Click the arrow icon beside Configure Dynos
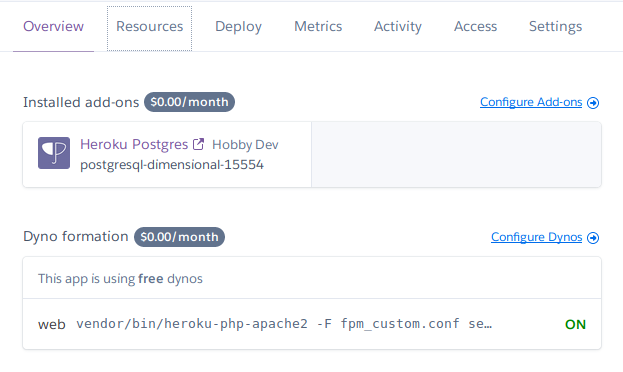This screenshot has height=372, width=623. (x=593, y=238)
